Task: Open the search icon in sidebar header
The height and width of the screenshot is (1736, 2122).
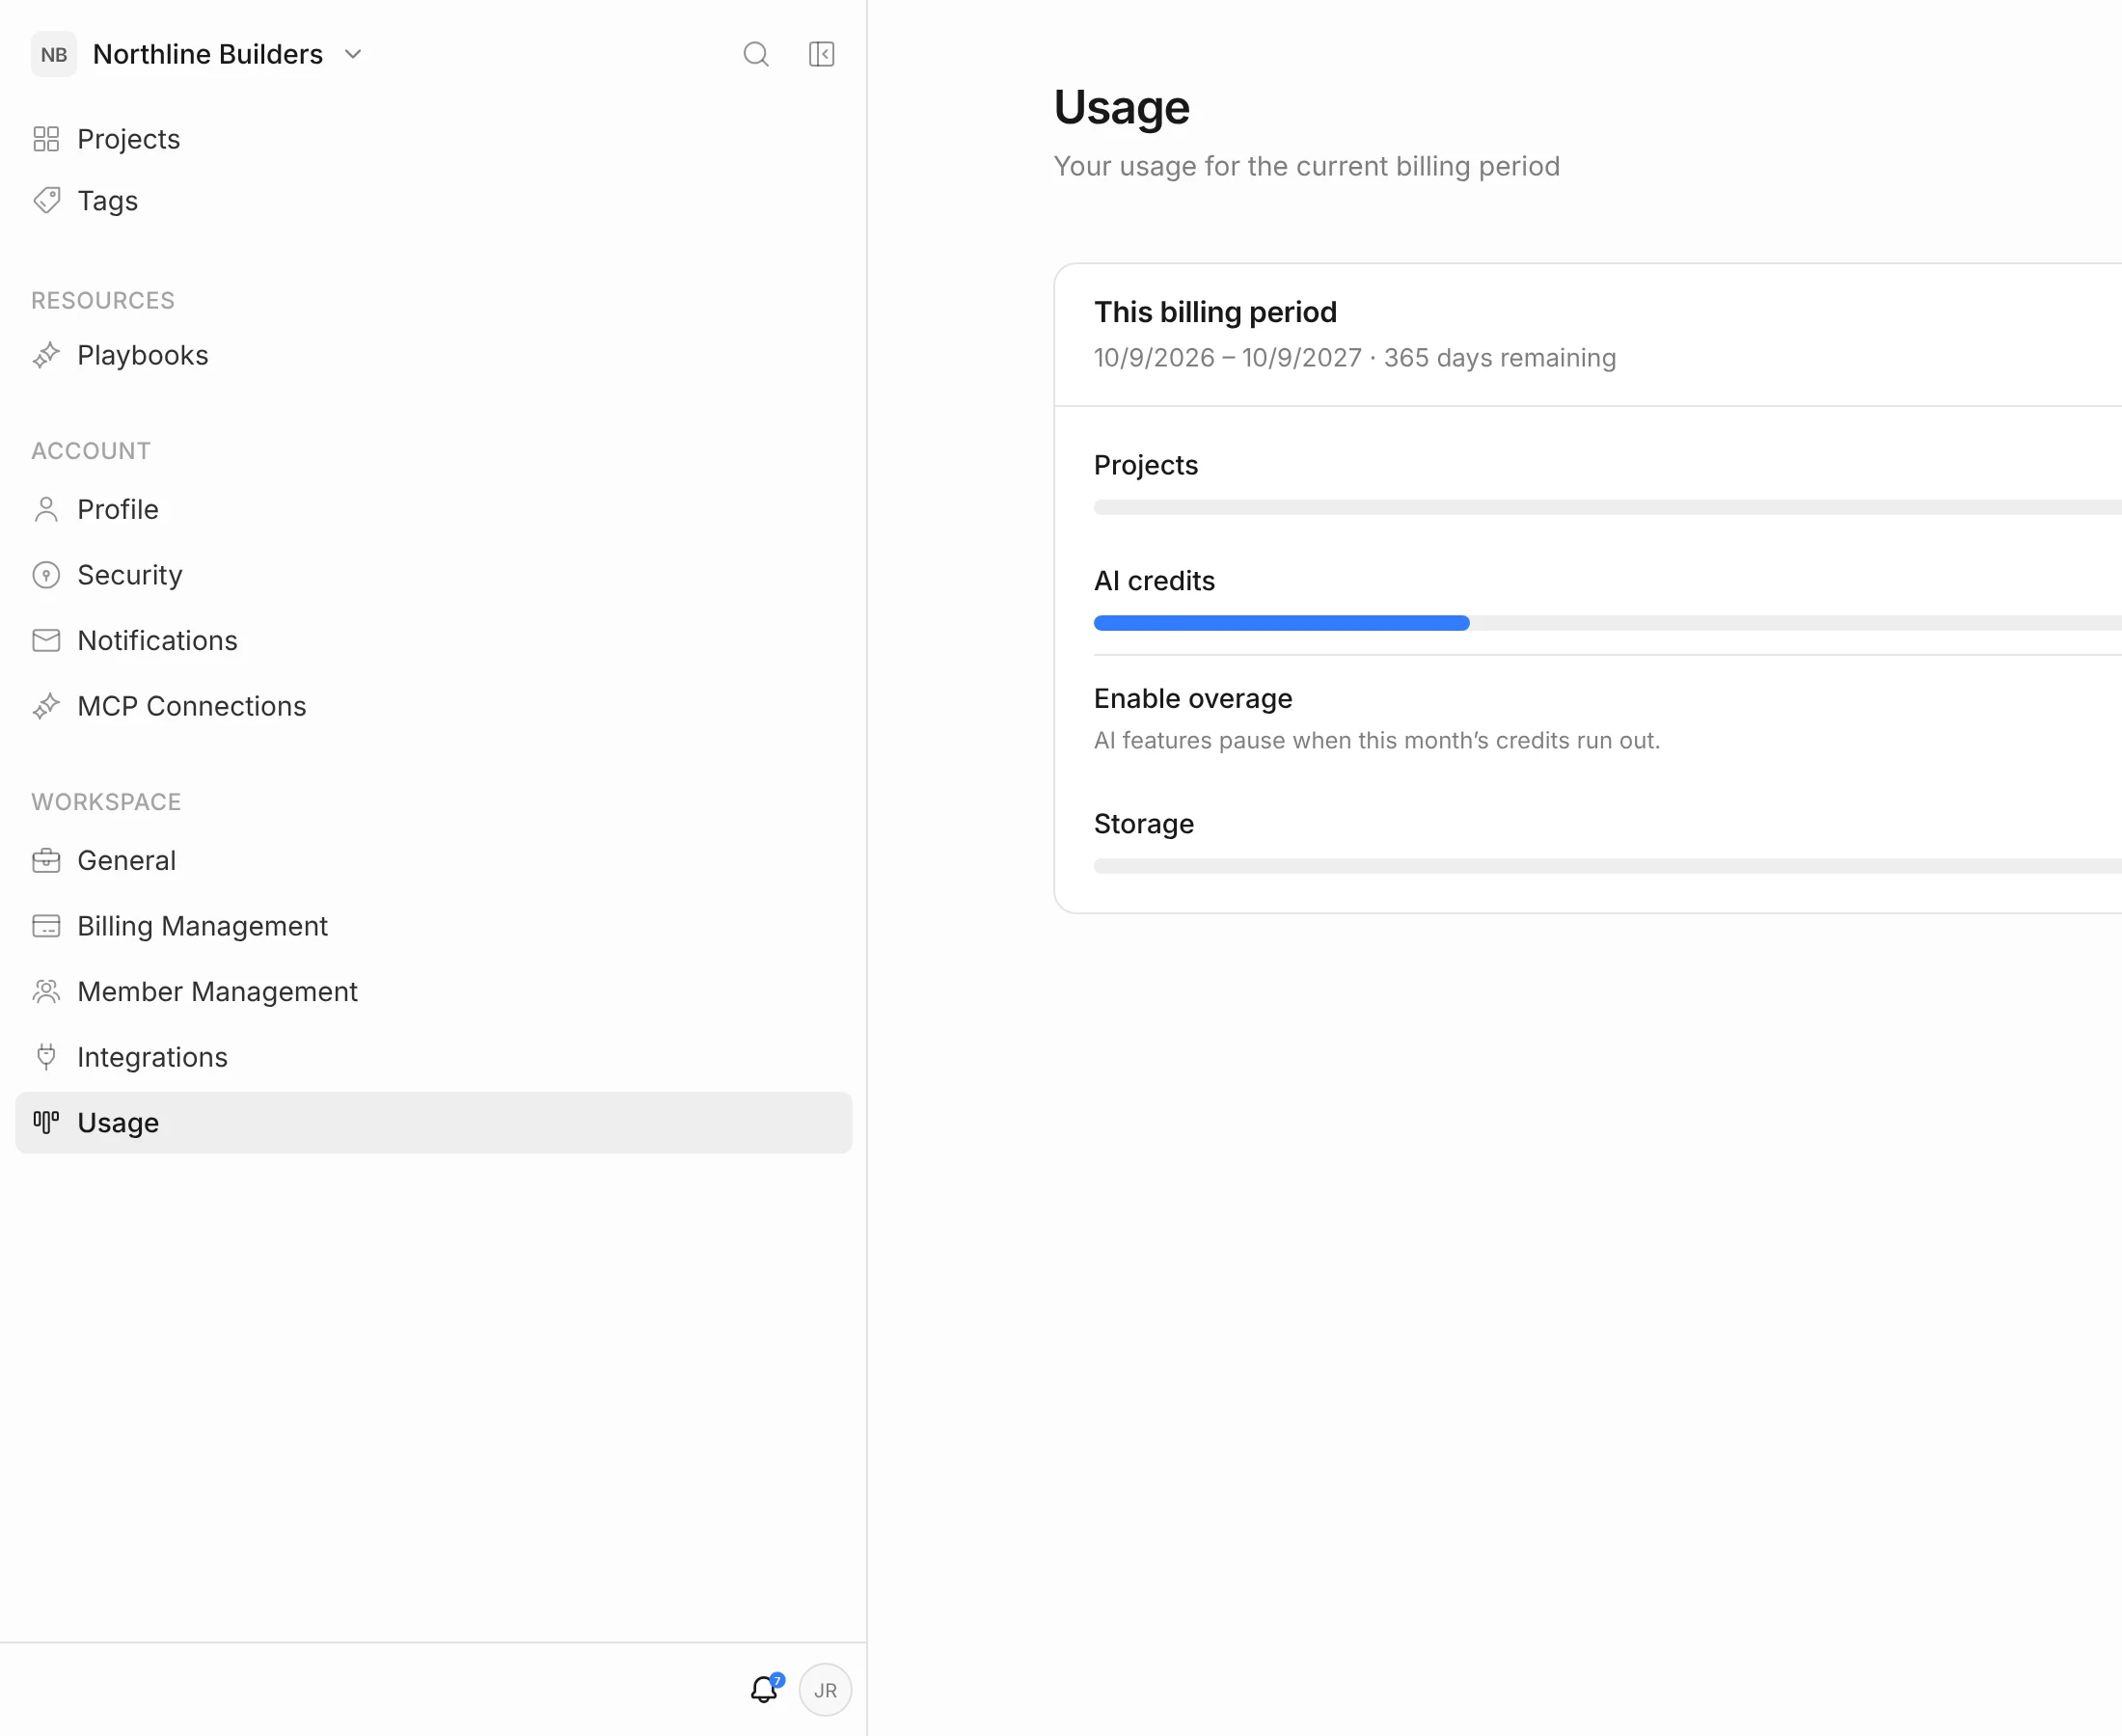Action: coord(756,54)
